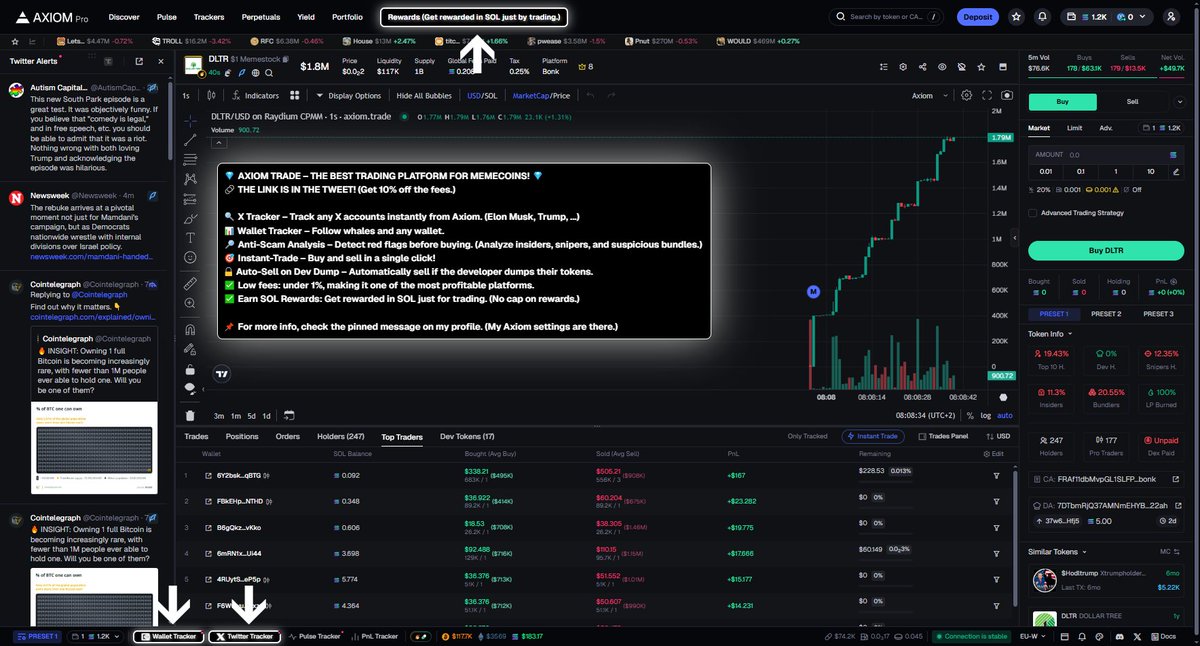This screenshot has width=1200, height=646.
Task: Open the date range calendar icon
Action: point(289,415)
